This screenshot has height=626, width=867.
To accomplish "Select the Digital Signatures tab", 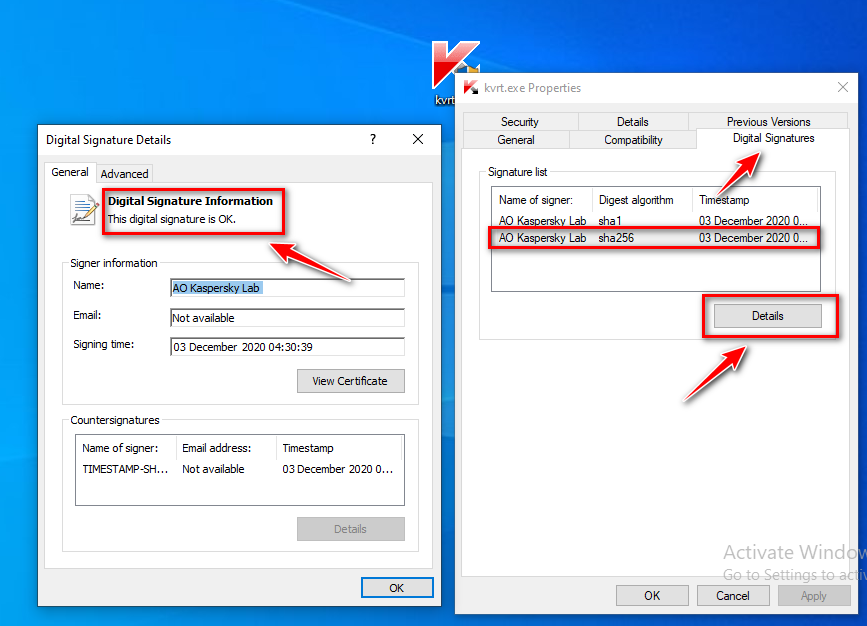I will (774, 138).
